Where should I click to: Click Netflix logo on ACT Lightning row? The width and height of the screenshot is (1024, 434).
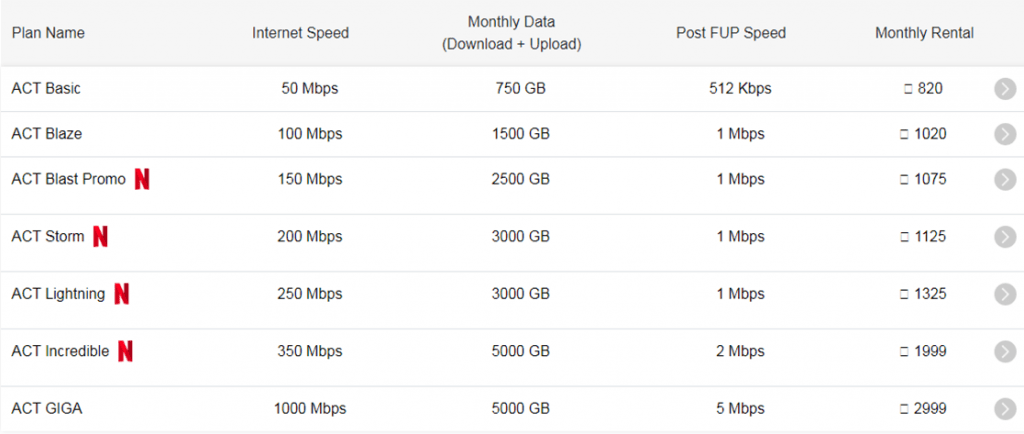[x=121, y=294]
